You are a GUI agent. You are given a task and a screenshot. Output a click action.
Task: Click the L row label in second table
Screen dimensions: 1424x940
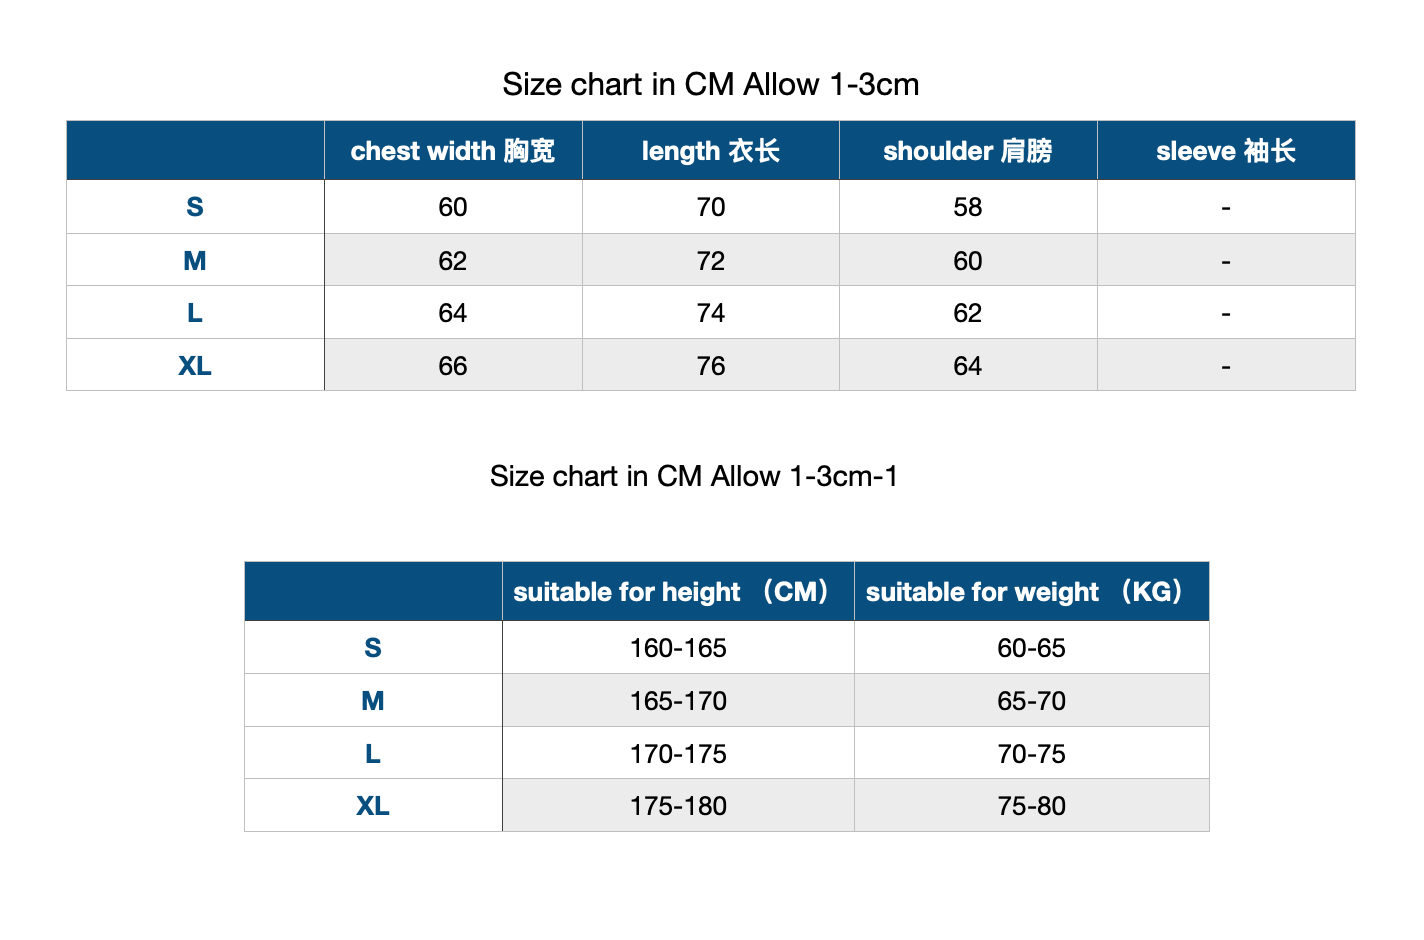[x=373, y=753]
